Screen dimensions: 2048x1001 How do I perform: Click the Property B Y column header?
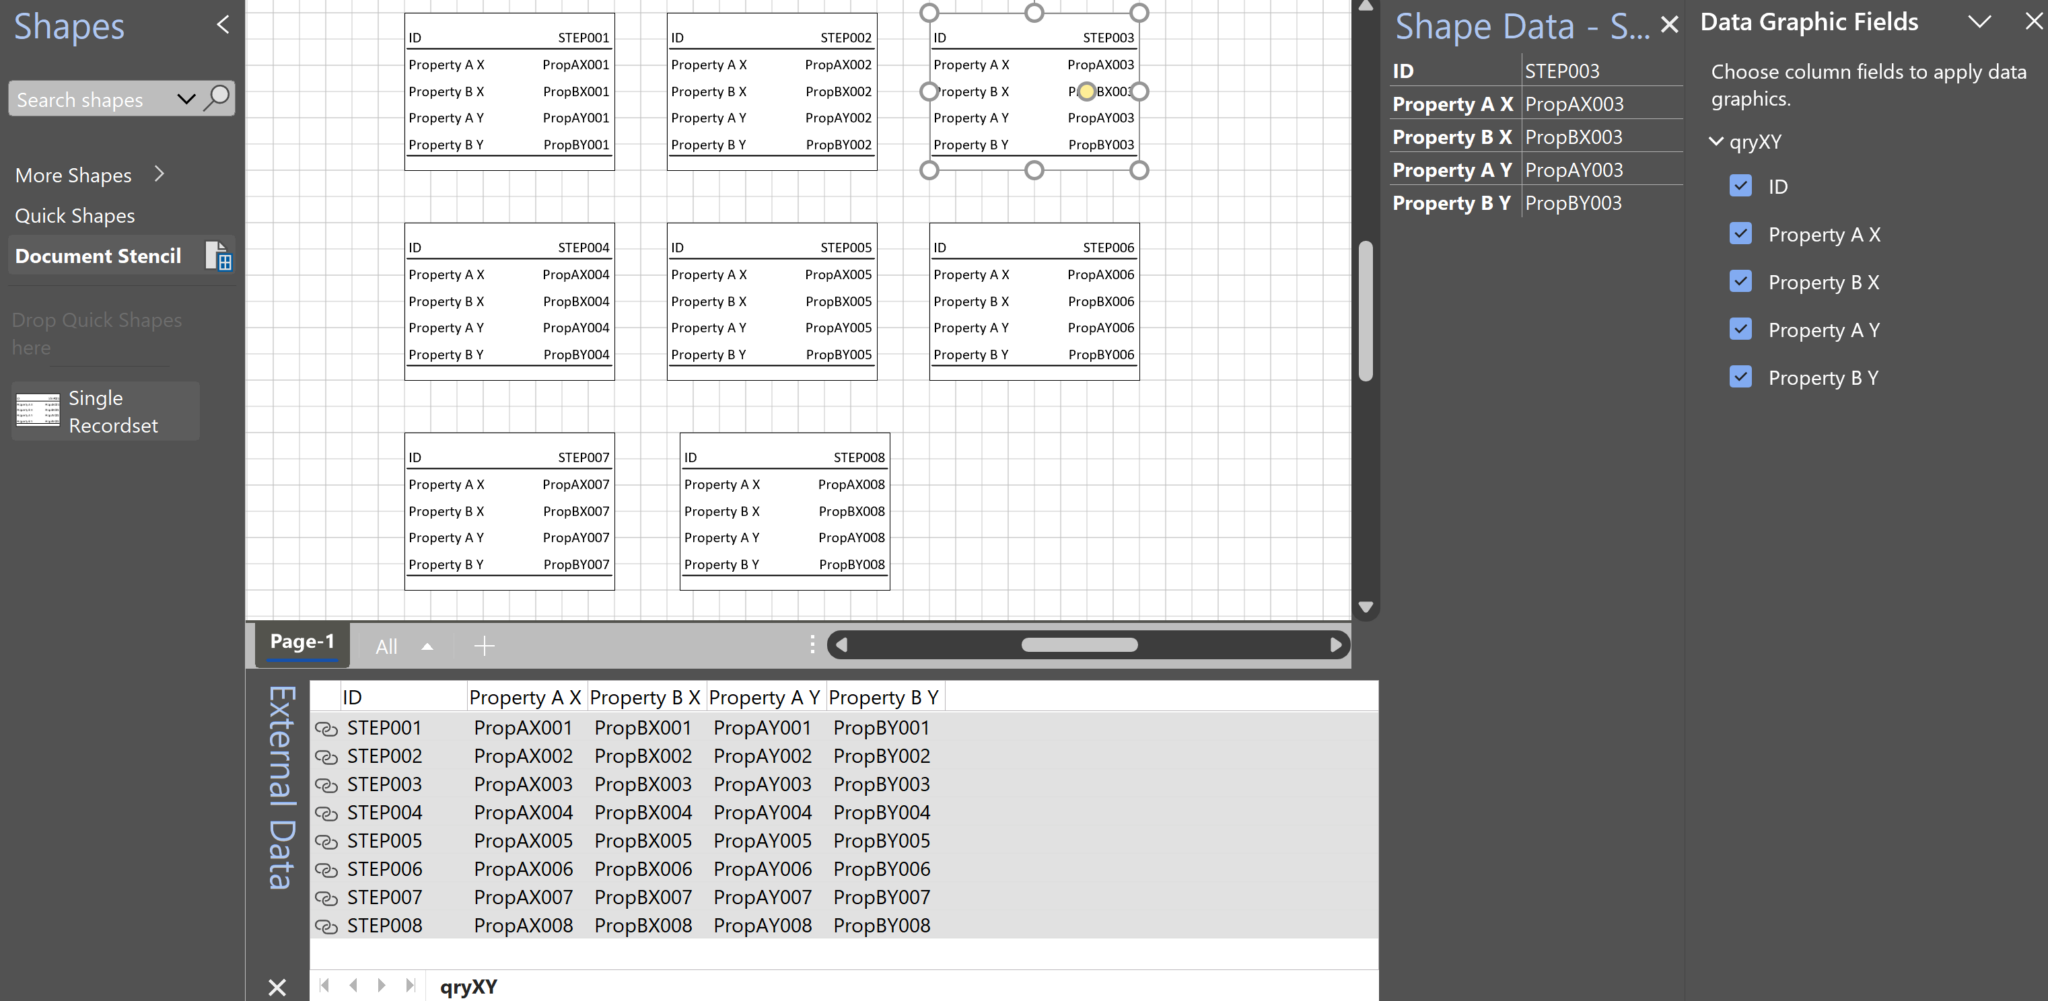(884, 697)
